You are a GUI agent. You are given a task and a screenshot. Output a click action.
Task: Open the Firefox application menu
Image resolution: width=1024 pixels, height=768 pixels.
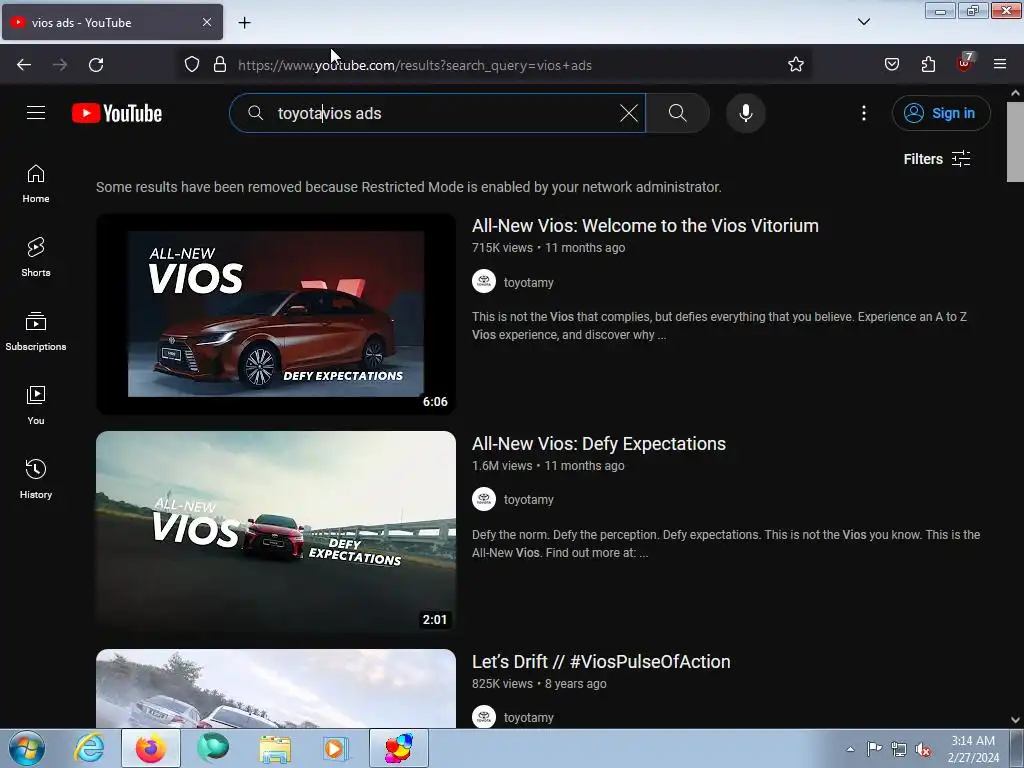999,65
